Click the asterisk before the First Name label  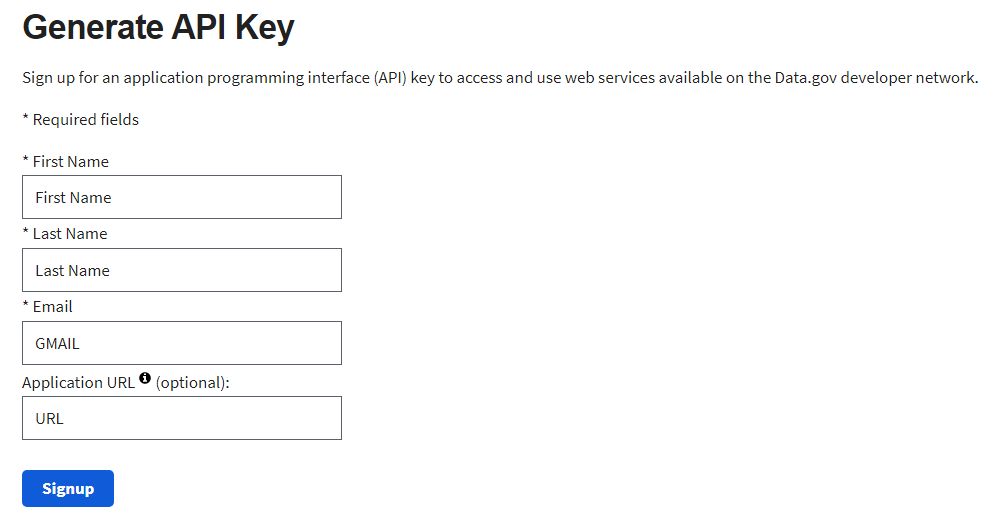(x=25, y=160)
